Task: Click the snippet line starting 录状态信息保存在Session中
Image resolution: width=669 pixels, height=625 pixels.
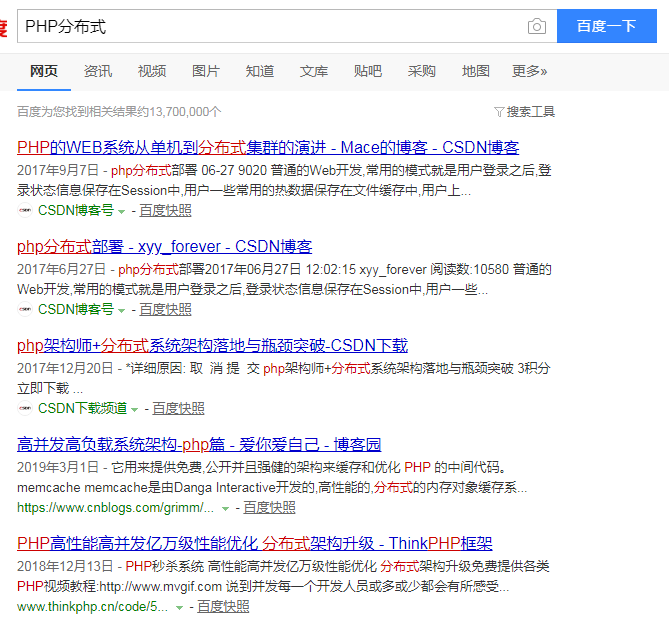Action: 244,190
